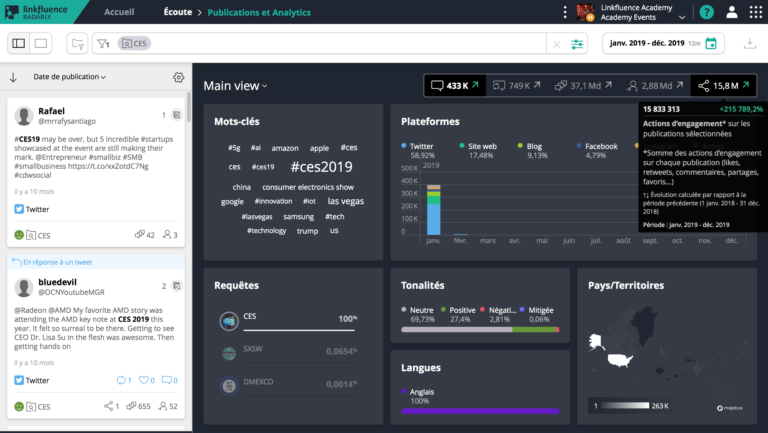The height and width of the screenshot is (433, 768).
Task: Click the sort direction arrow icon
Action: 14,77
